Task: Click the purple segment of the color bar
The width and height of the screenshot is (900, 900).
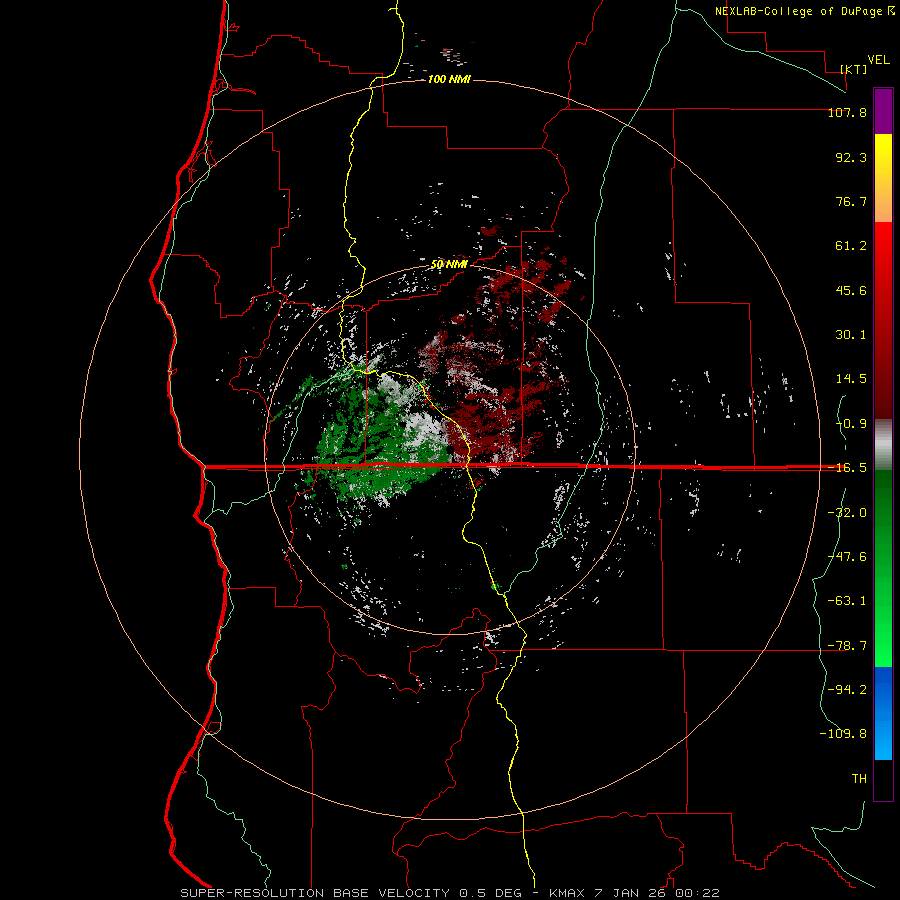Action: tap(883, 111)
